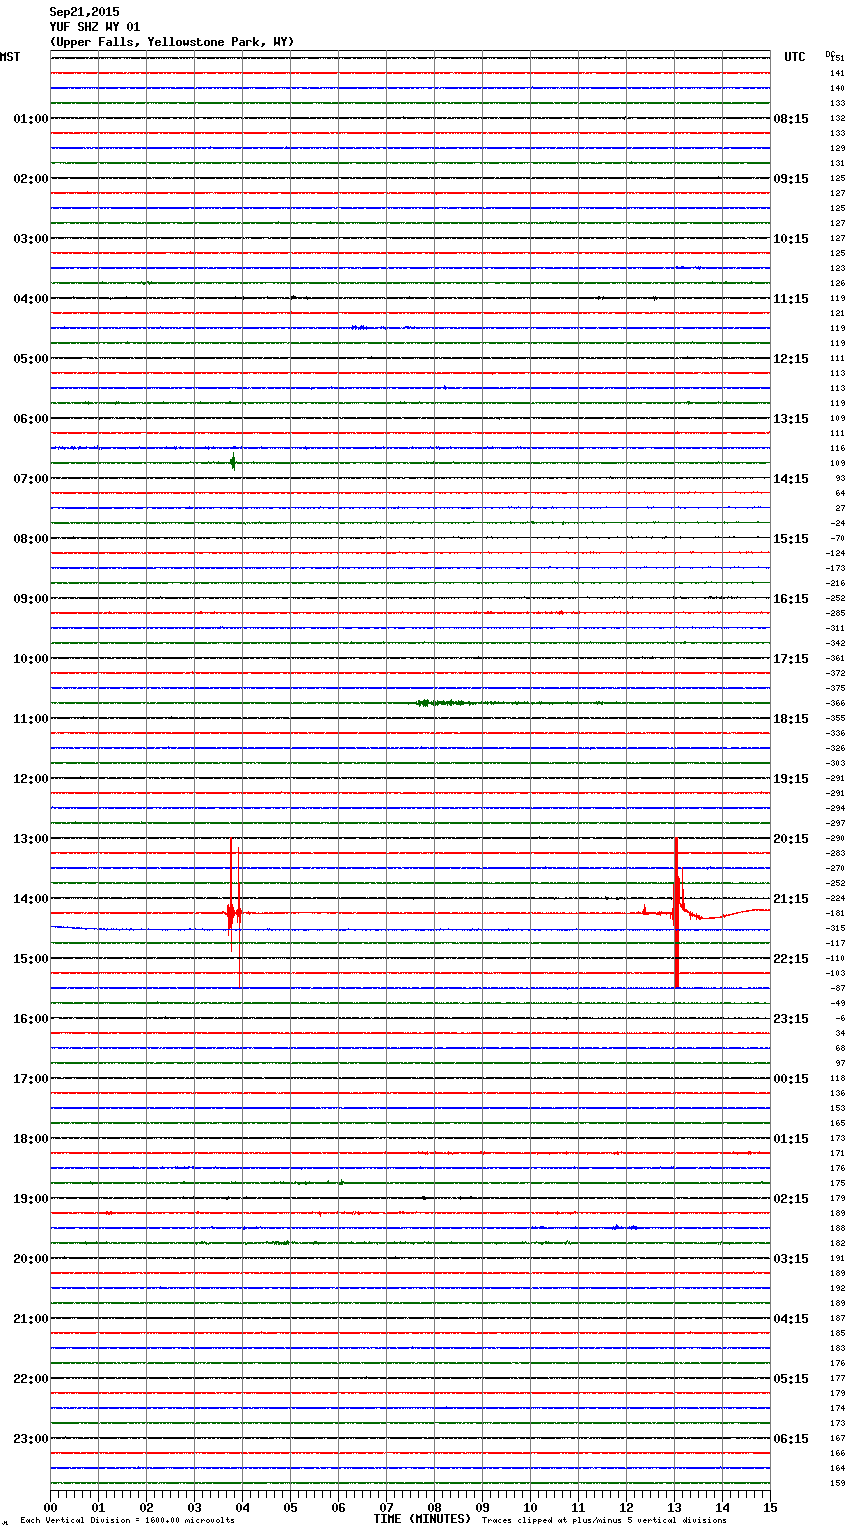Select minute tick 15 on the bottom axis
This screenshot has height=1534, width=850.
coord(770,1508)
